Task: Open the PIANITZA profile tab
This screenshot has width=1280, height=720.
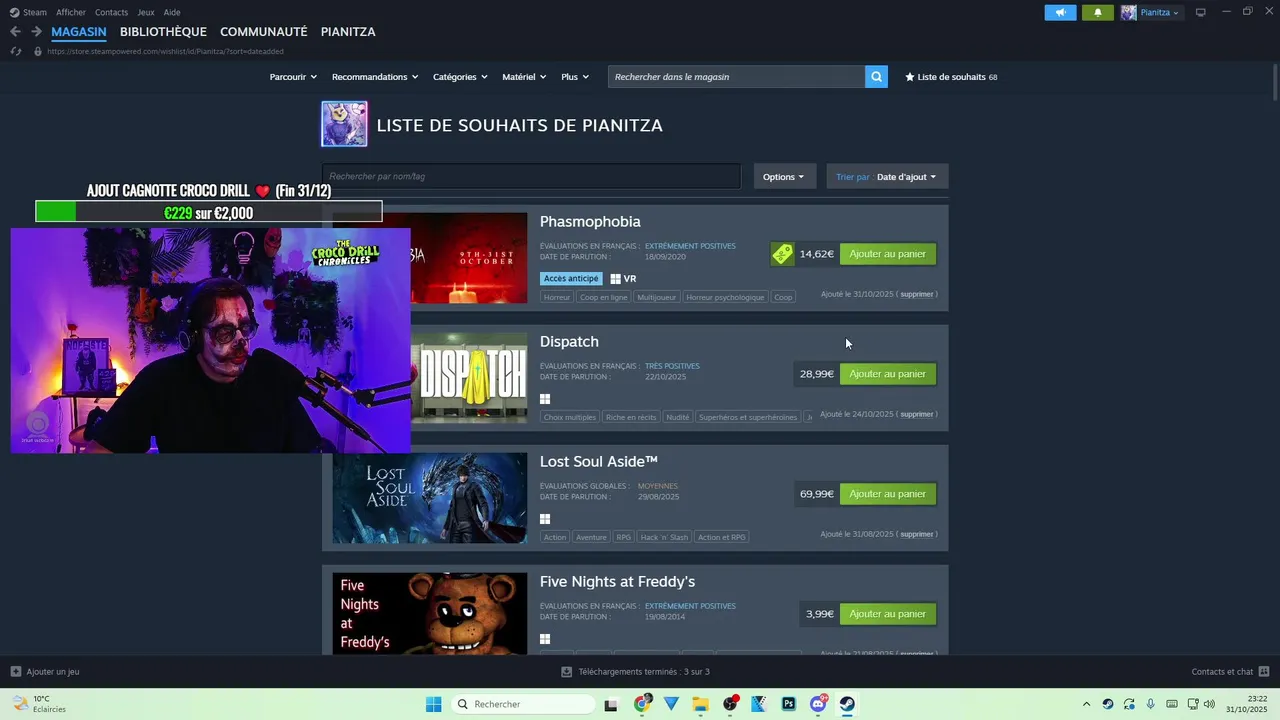Action: [x=348, y=32]
